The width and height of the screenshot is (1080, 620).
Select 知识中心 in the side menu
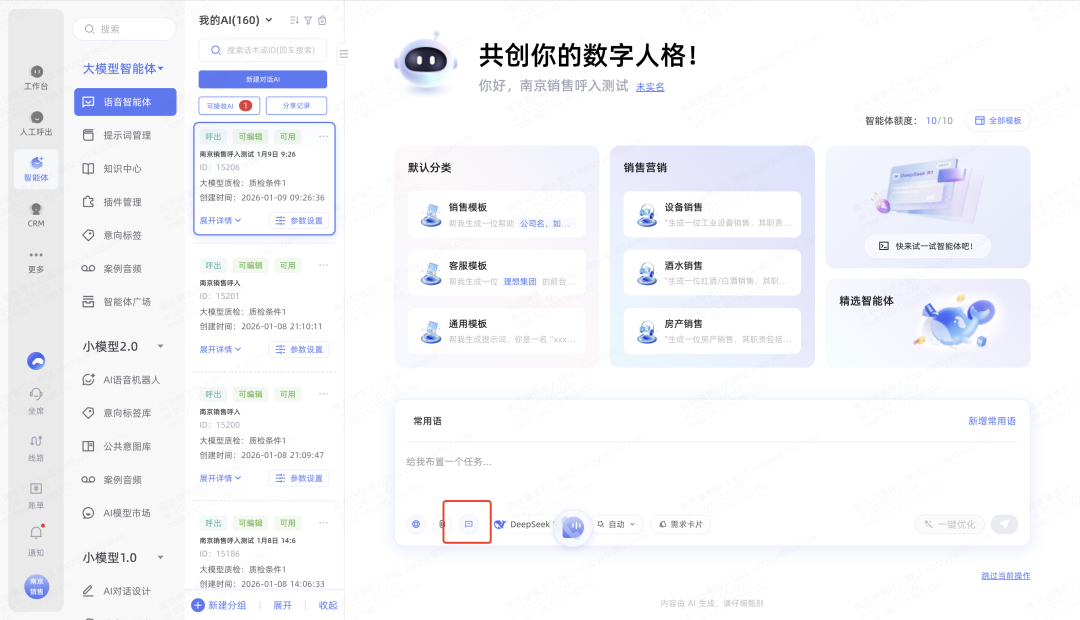point(122,168)
